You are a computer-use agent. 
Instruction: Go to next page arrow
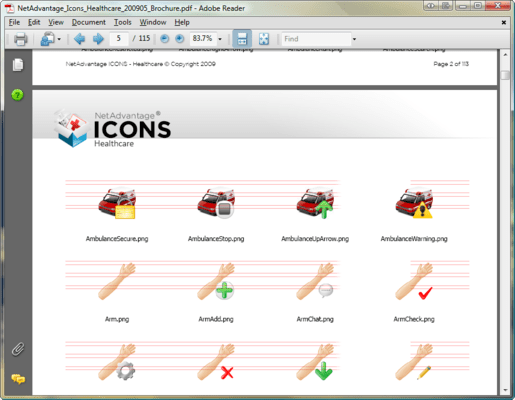pyautogui.click(x=98, y=39)
